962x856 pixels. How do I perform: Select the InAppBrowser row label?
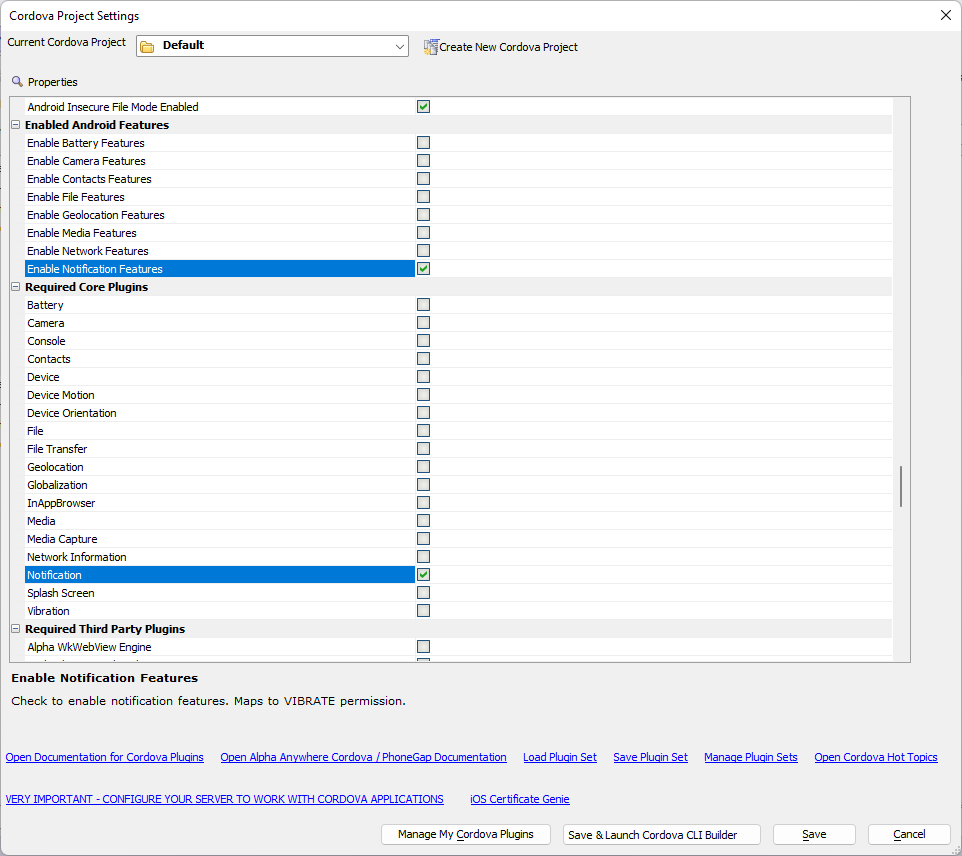pyautogui.click(x=61, y=503)
